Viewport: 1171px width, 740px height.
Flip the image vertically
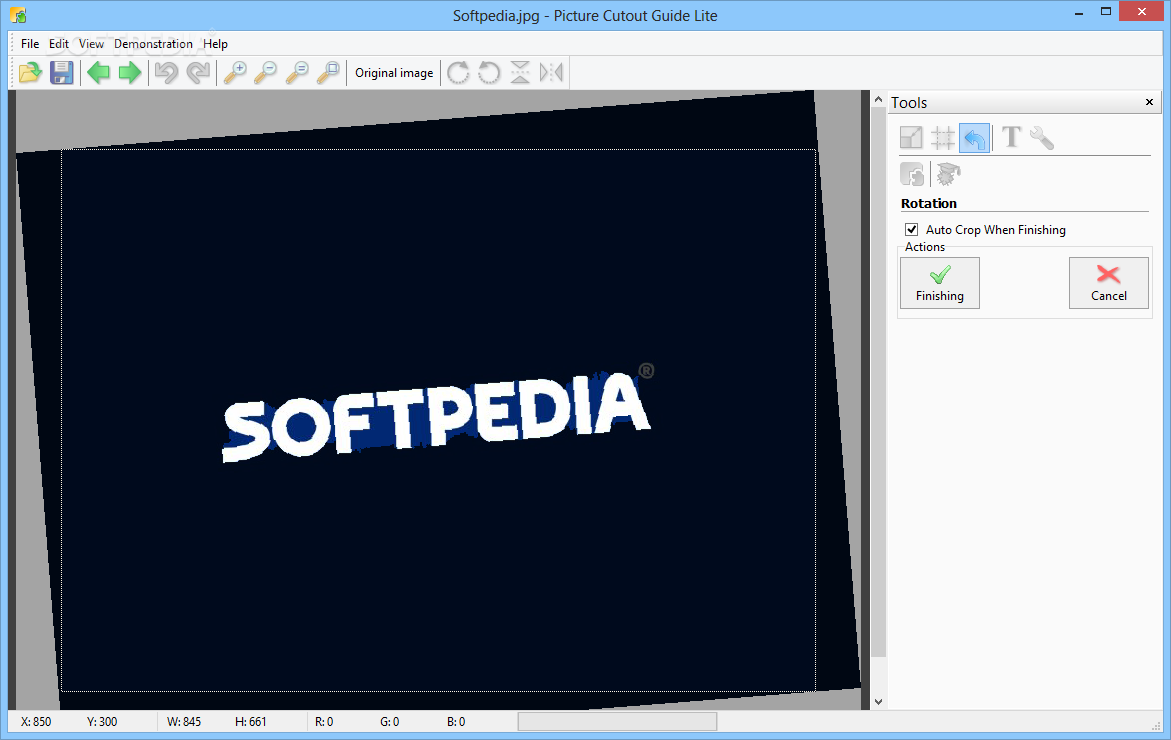pyautogui.click(x=521, y=72)
